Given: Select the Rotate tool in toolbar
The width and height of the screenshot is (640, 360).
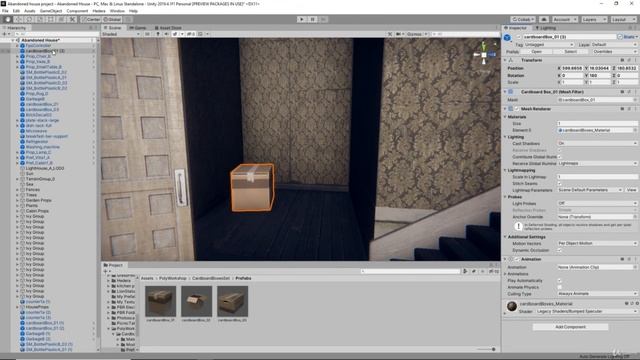Looking at the screenshot, I should pyautogui.click(x=29, y=19).
